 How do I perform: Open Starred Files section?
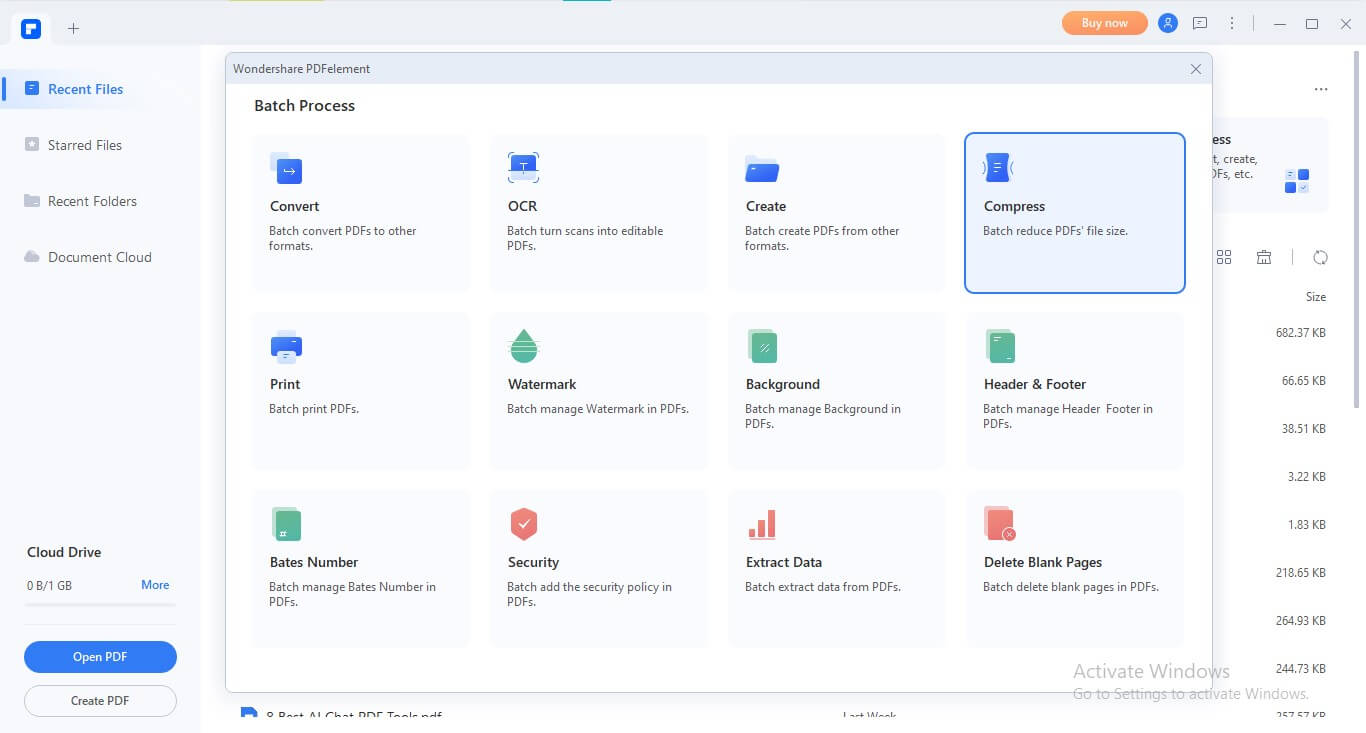tap(100, 145)
